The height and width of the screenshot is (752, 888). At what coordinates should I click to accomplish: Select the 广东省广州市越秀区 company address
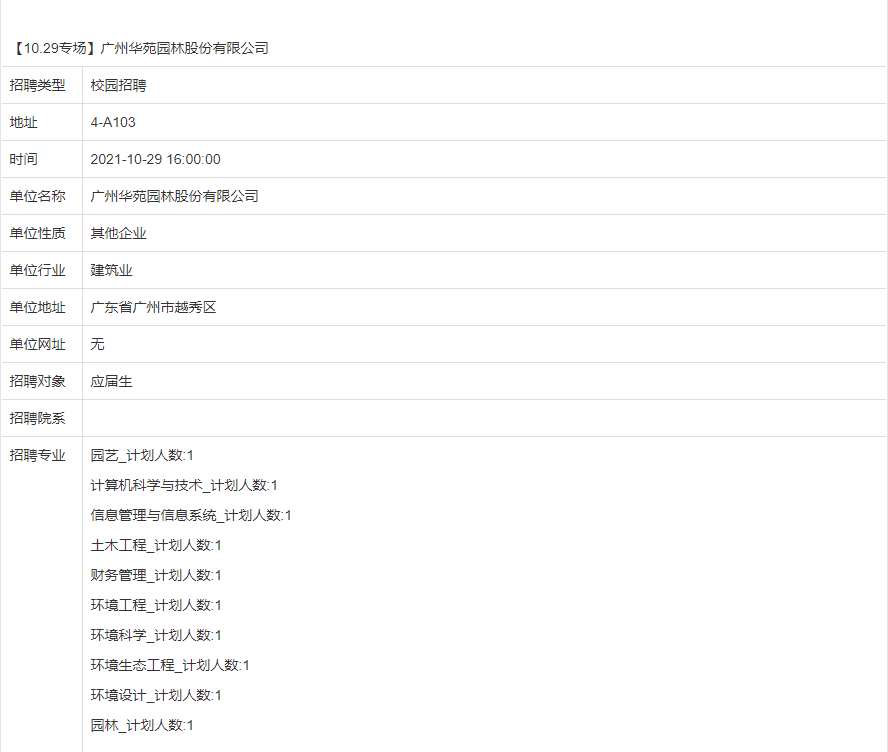tap(153, 308)
